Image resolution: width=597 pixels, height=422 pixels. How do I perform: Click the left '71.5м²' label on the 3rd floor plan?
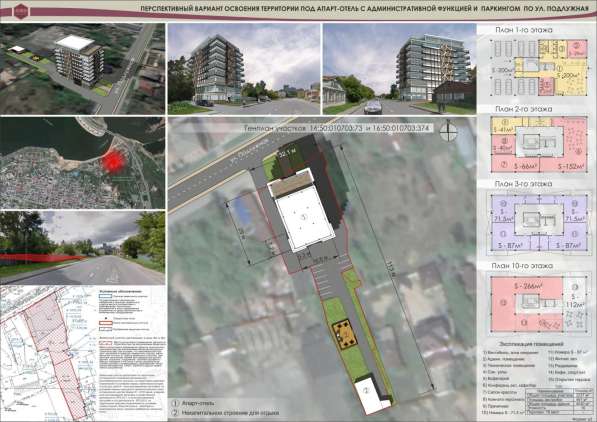(503, 219)
